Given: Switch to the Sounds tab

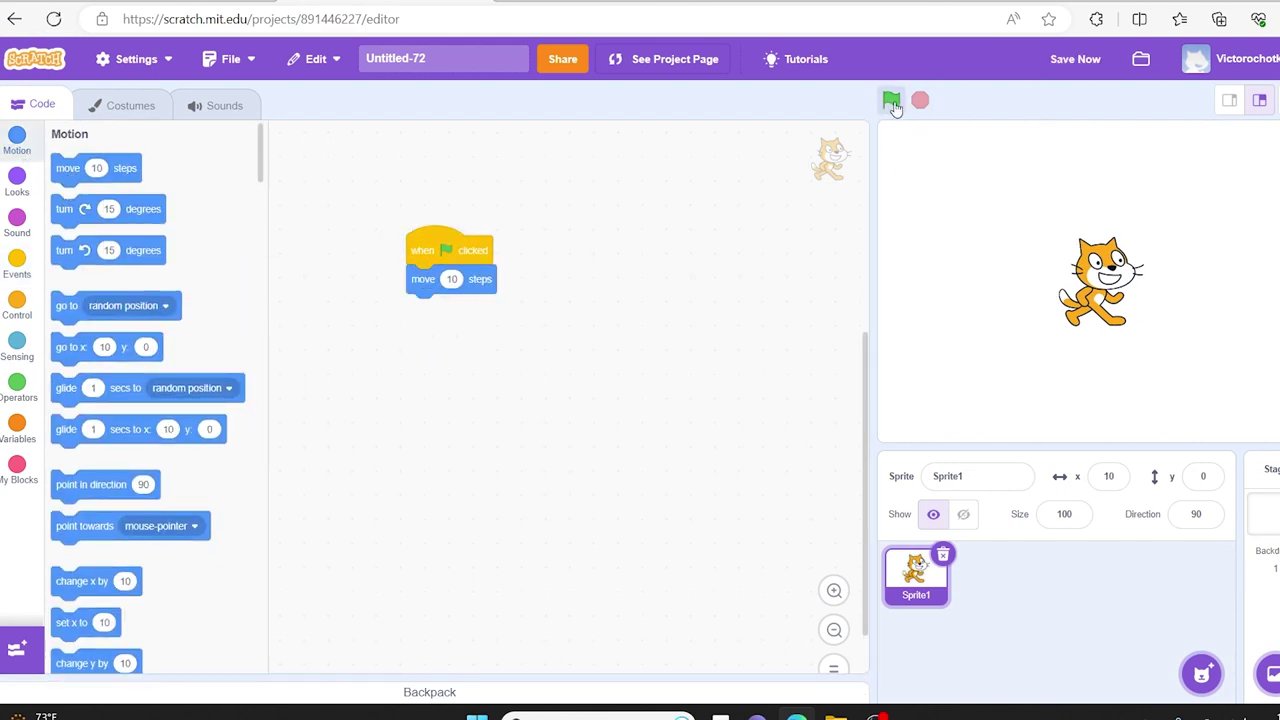Looking at the screenshot, I should [215, 105].
